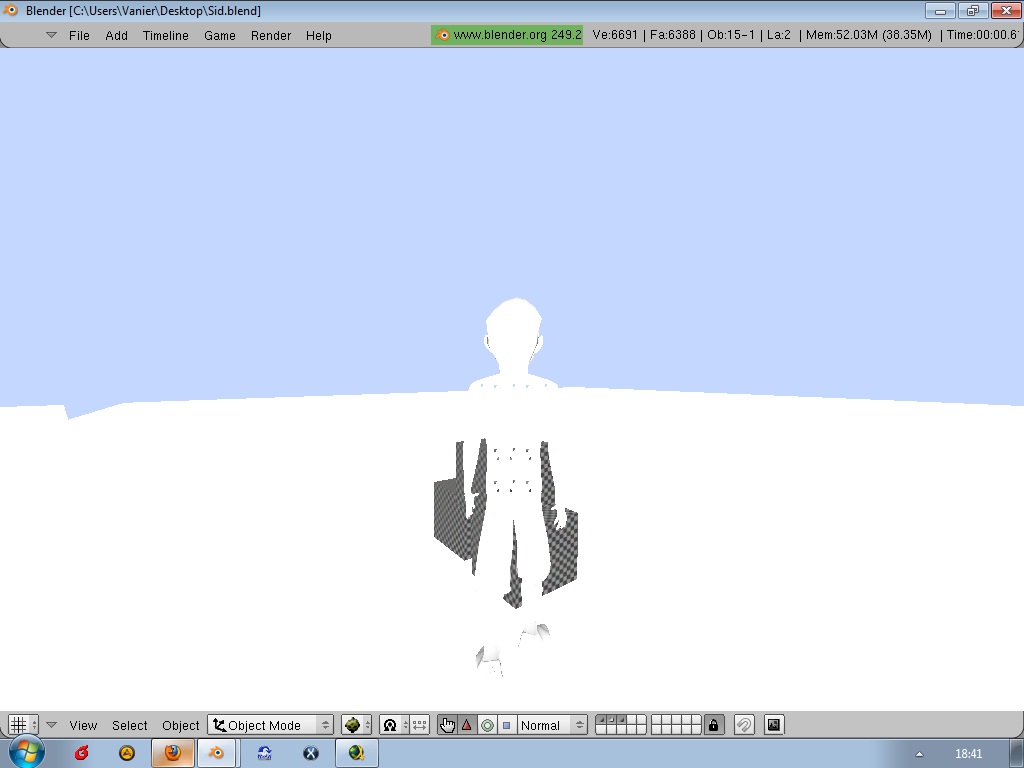
Task: Toggle the layer lock padlock icon
Action: [713, 725]
